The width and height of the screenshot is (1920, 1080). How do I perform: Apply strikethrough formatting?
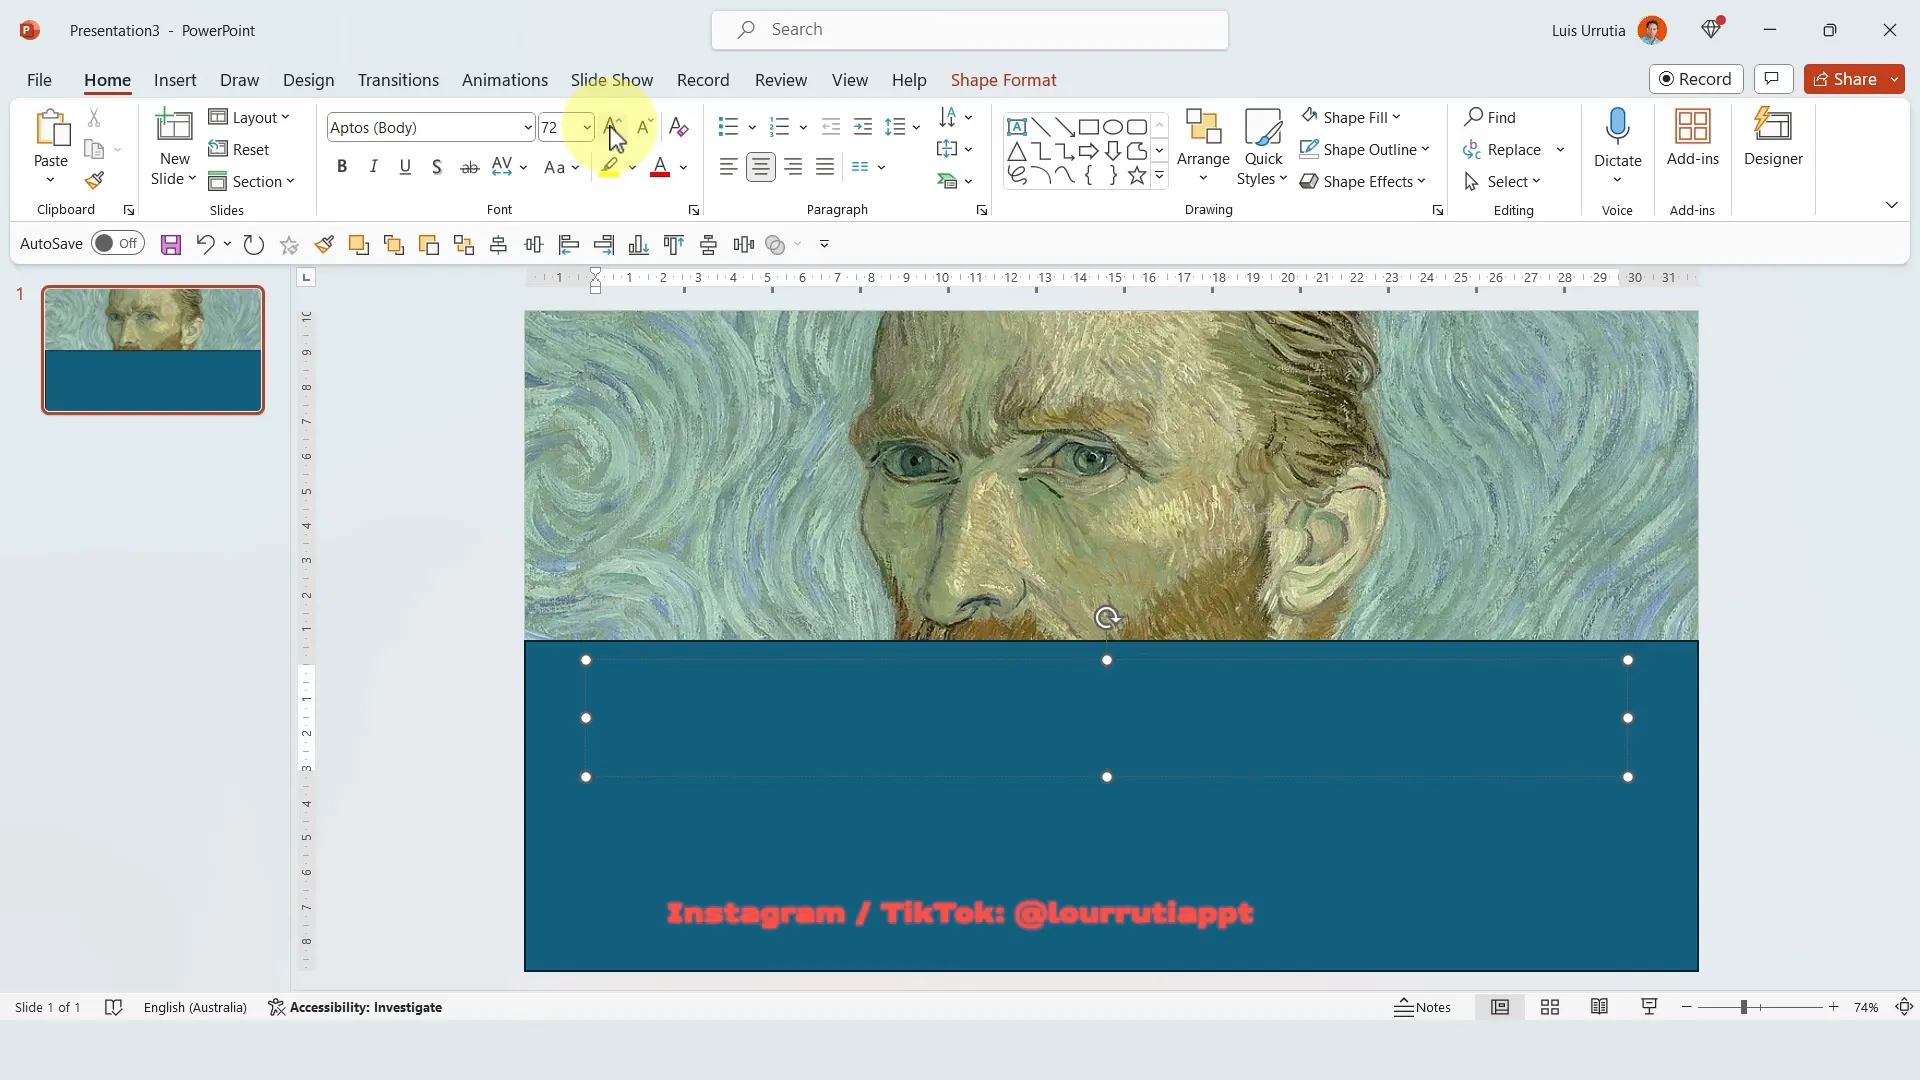pos(469,167)
